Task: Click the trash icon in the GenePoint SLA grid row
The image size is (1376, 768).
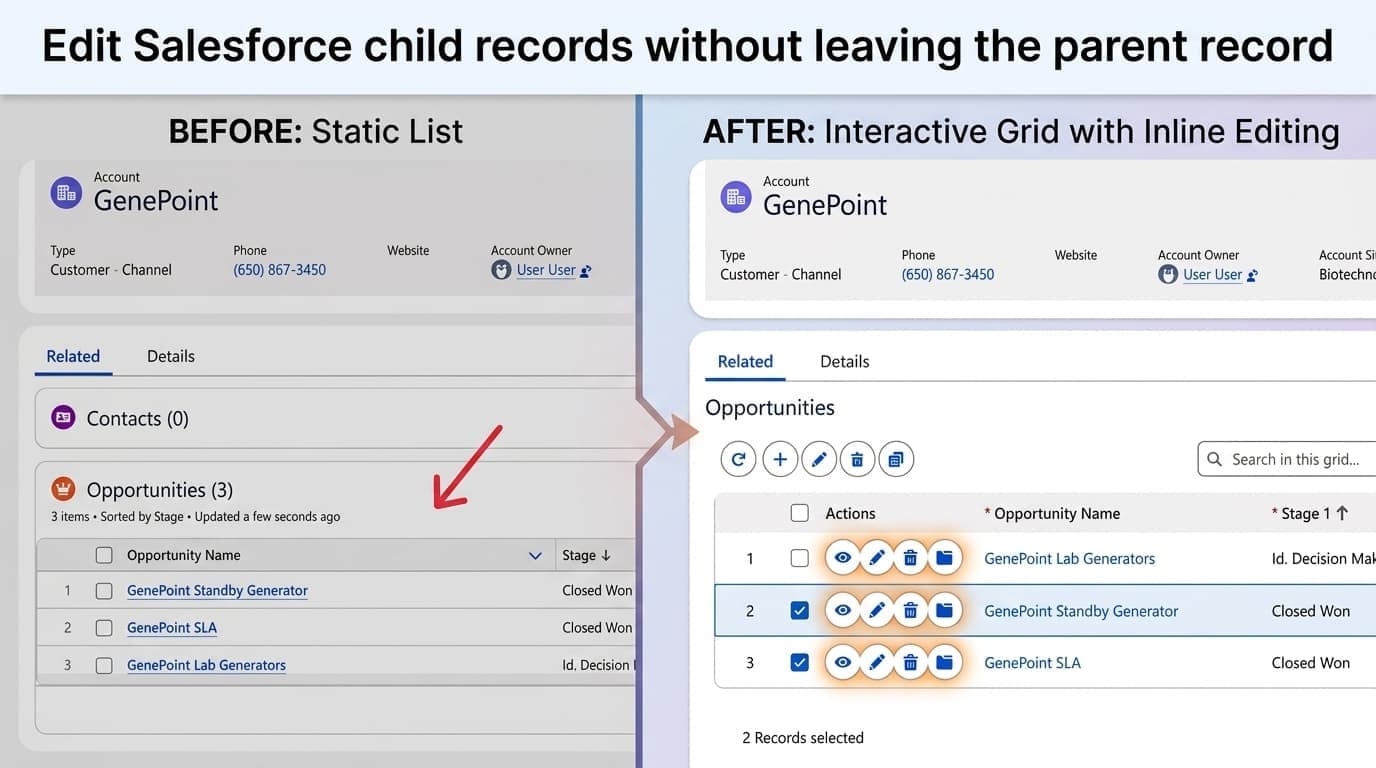Action: pos(910,662)
